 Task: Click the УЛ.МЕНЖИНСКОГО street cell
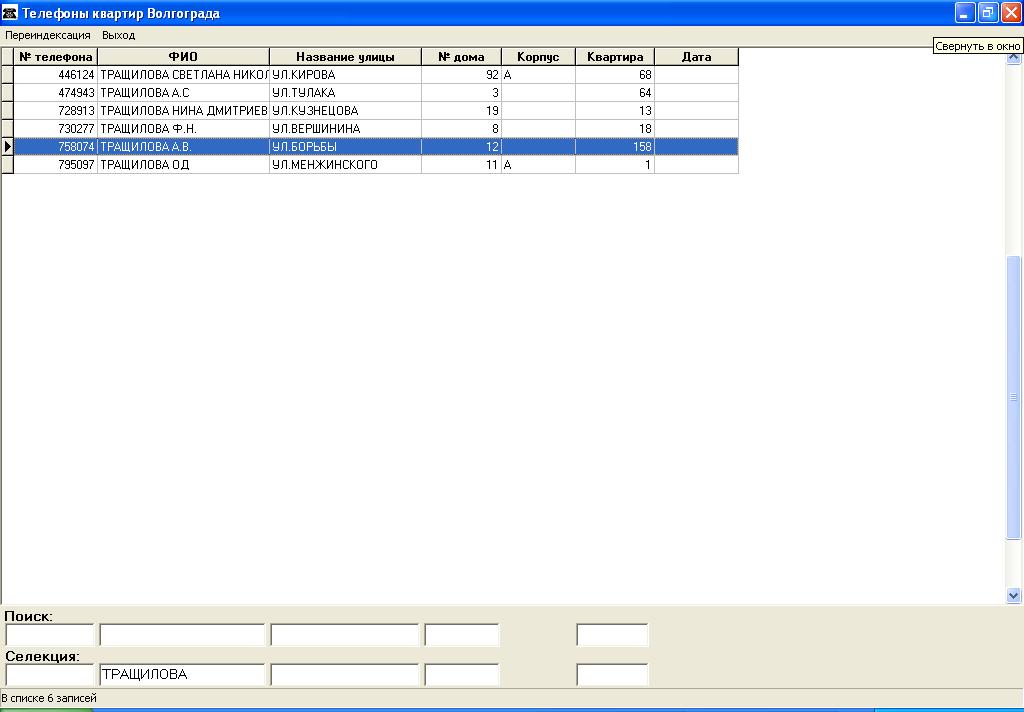[345, 165]
